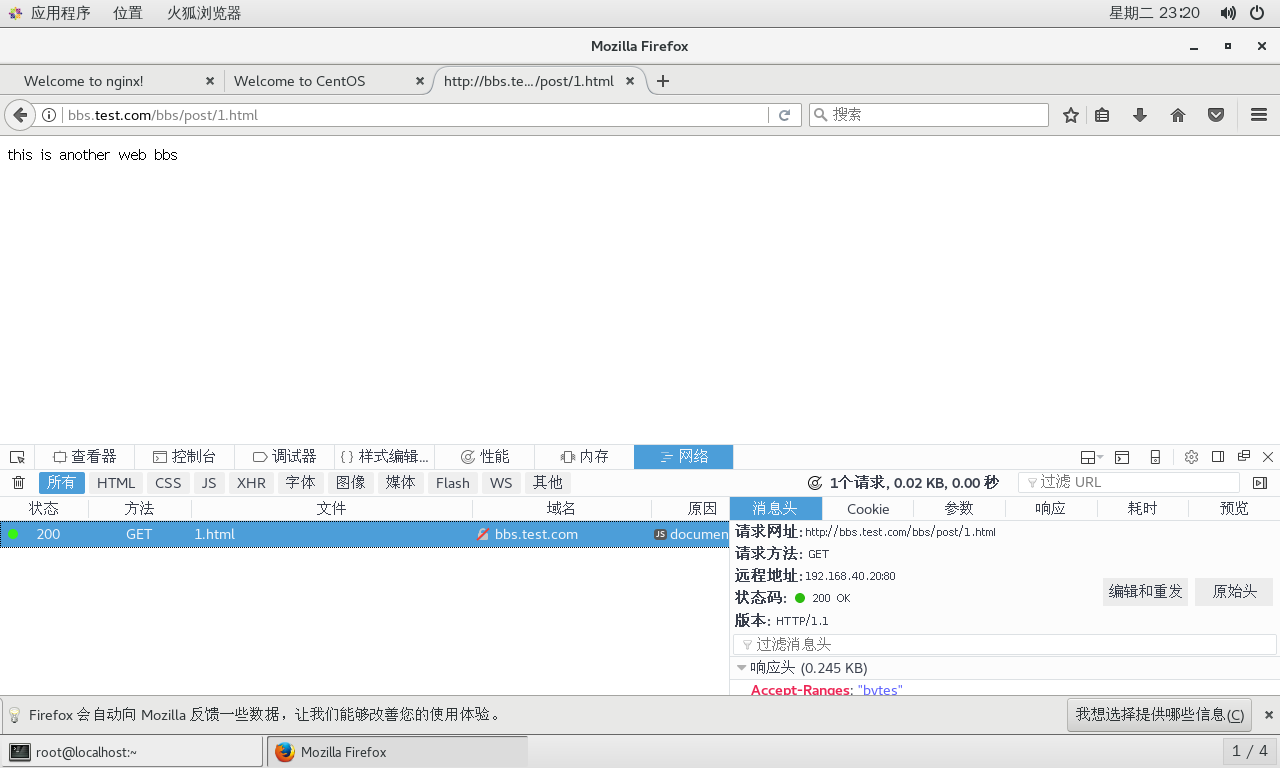This screenshot has height=768, width=1280.
Task: Close the developer tools panel
Action: (1268, 457)
